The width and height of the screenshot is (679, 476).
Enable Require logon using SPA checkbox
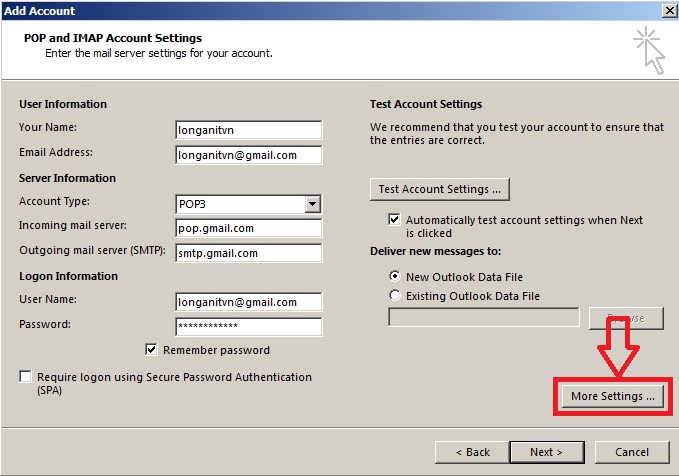click(26, 376)
